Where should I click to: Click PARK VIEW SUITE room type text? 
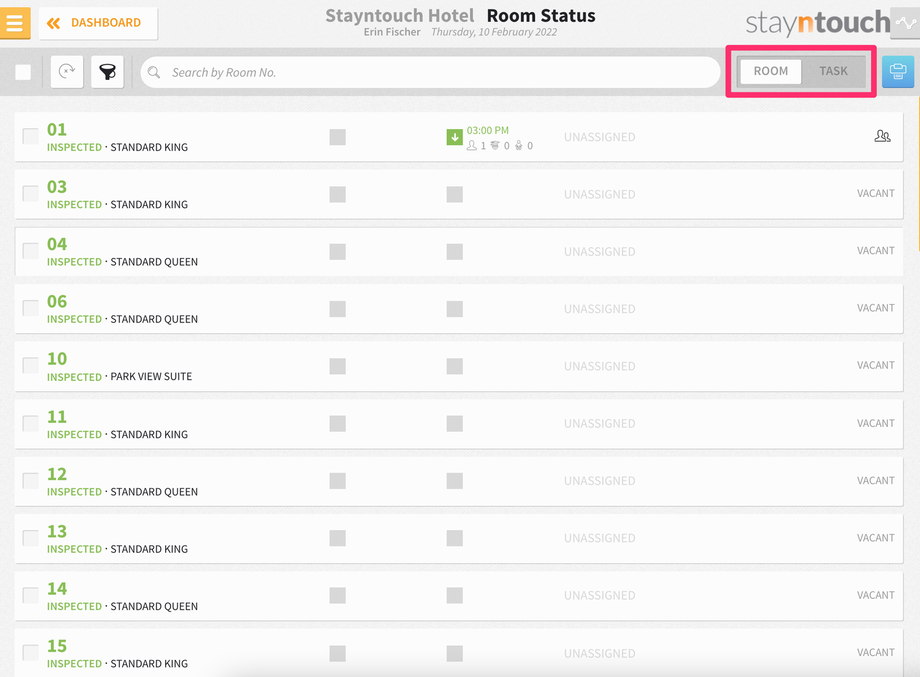(x=151, y=377)
